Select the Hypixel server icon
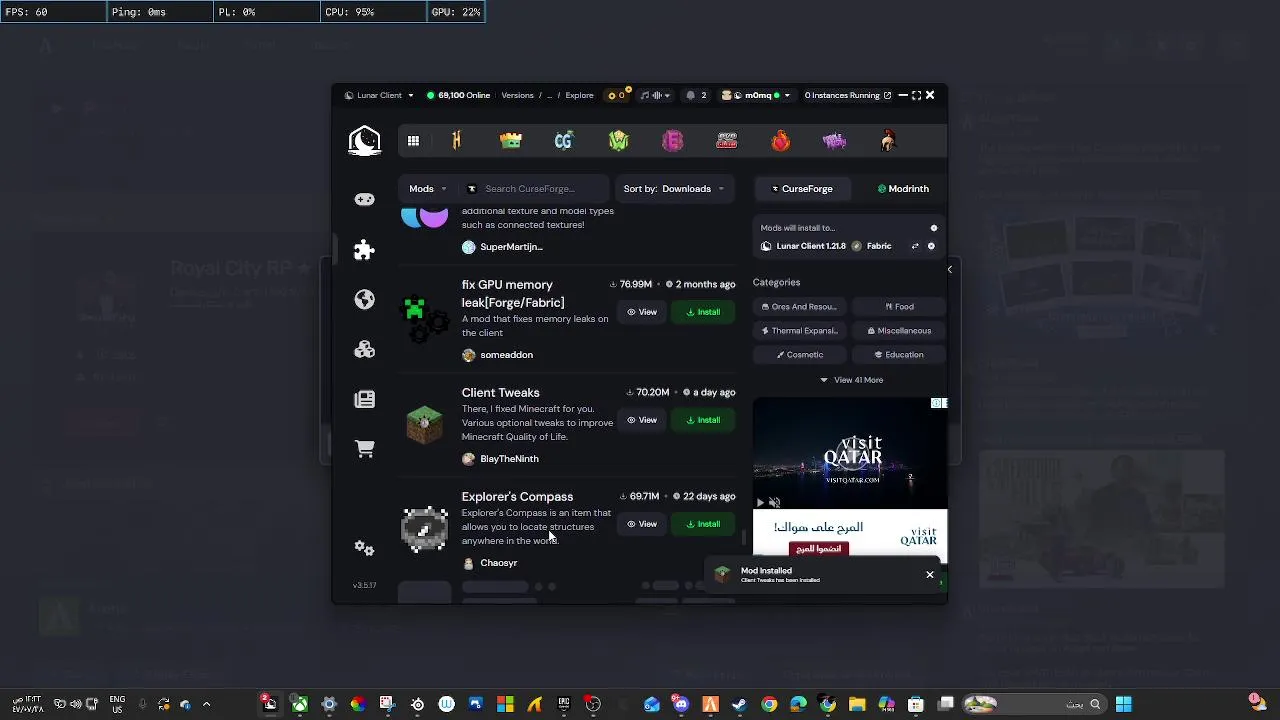This screenshot has height=720, width=1280. [457, 141]
